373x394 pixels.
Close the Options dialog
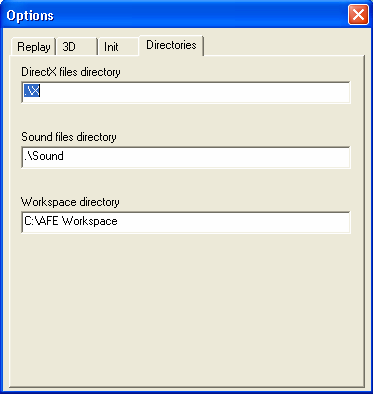358,15
